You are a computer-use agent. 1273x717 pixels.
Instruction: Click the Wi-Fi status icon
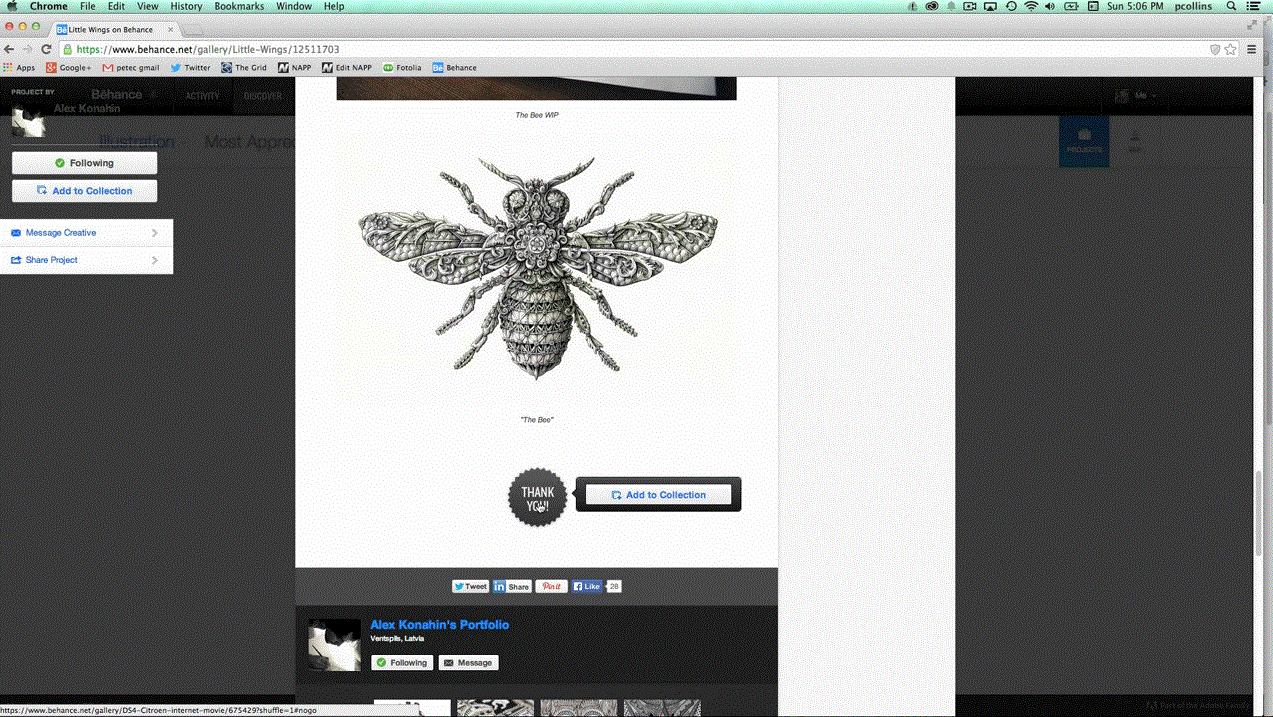coord(1031,6)
